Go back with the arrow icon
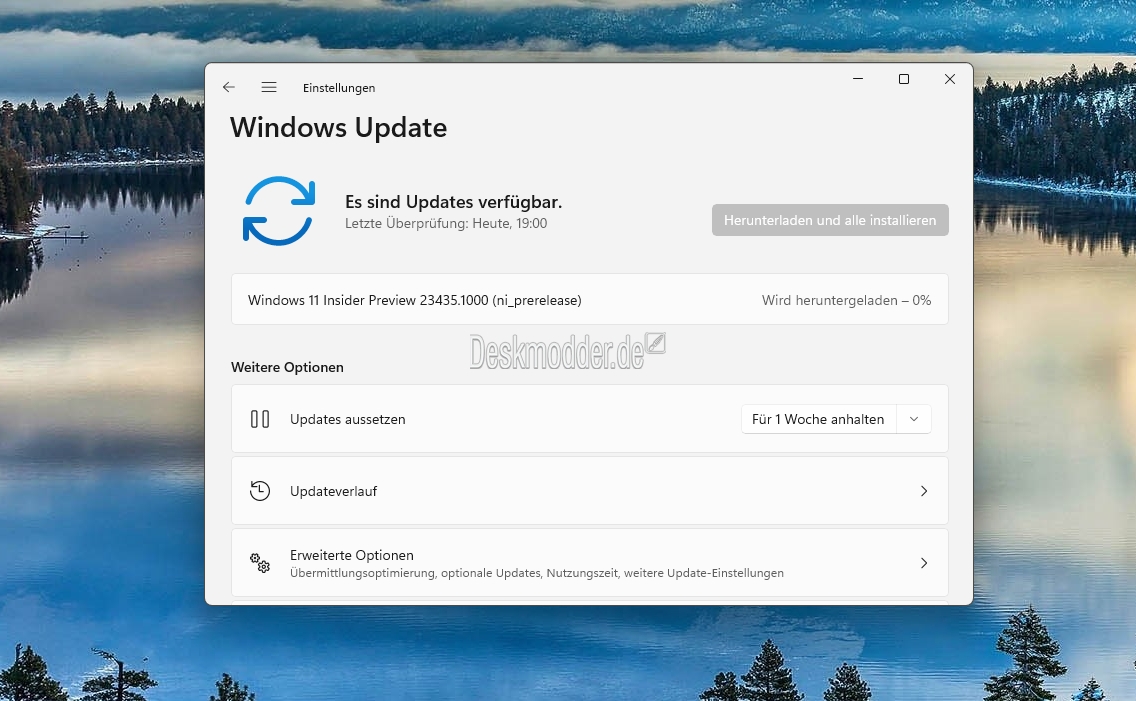Viewport: 1136px width, 701px height. point(229,87)
